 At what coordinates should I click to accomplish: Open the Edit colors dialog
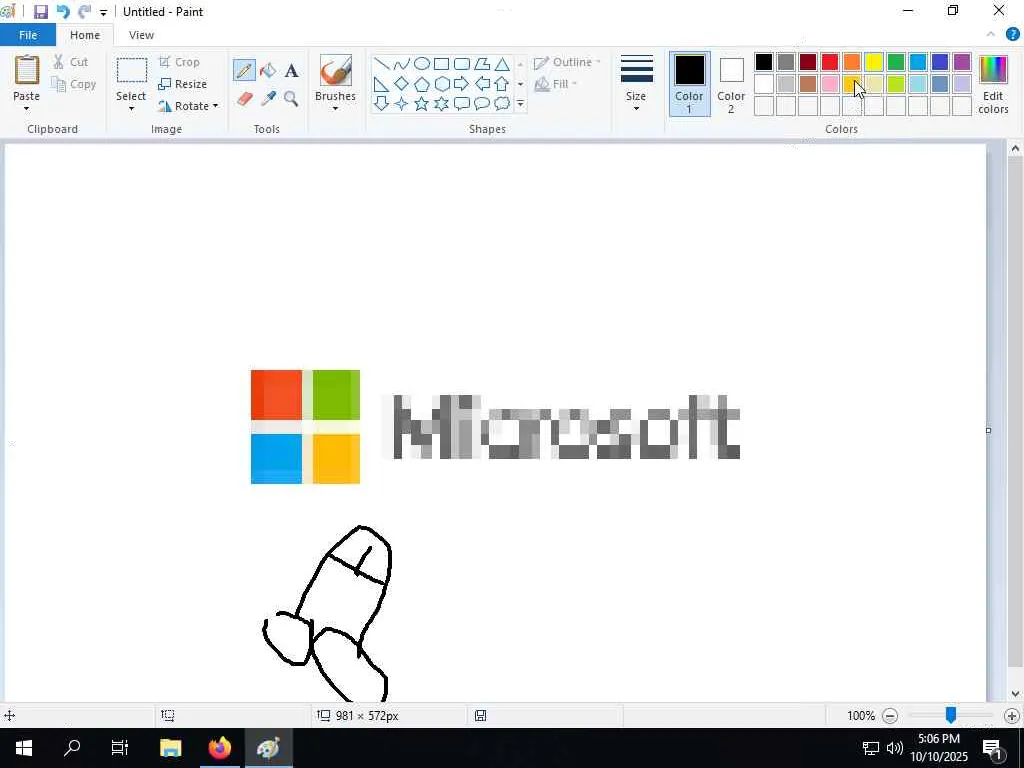coord(993,84)
